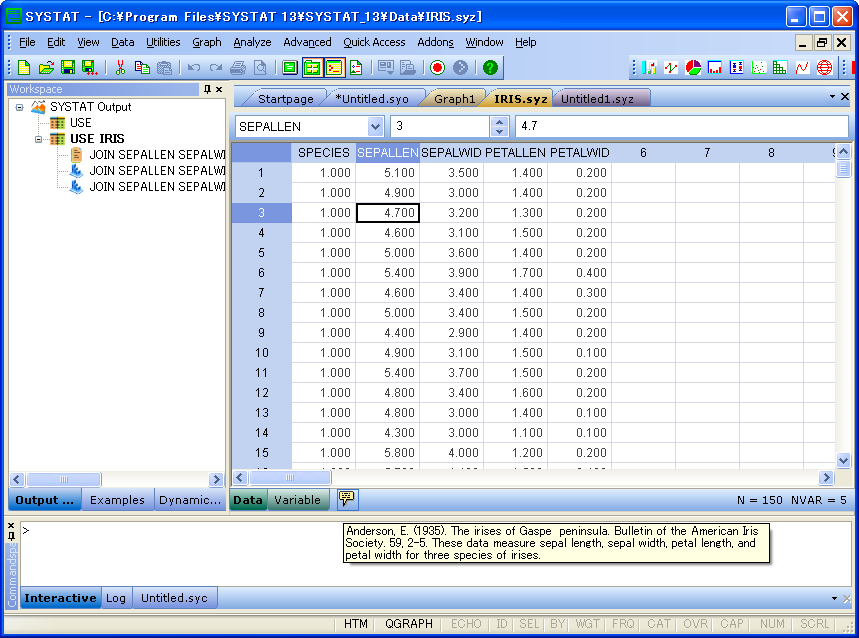Open the Untitled.syc commandspace tab
Image resolution: width=859 pixels, height=638 pixels.
pos(174,598)
